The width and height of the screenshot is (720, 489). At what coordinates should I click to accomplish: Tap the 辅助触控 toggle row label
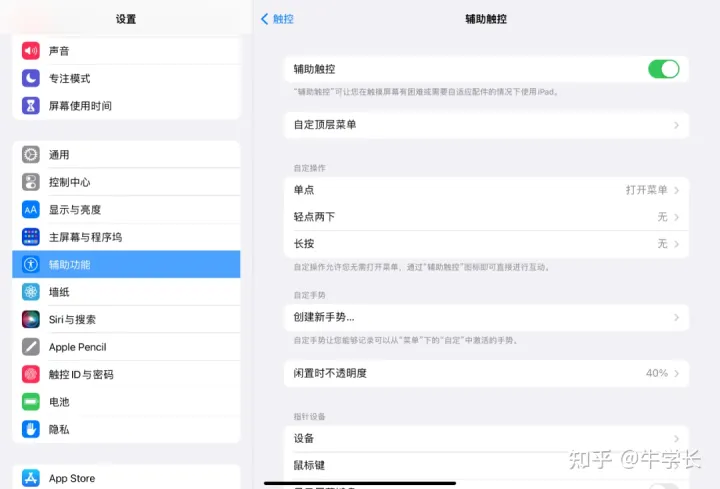(x=315, y=69)
